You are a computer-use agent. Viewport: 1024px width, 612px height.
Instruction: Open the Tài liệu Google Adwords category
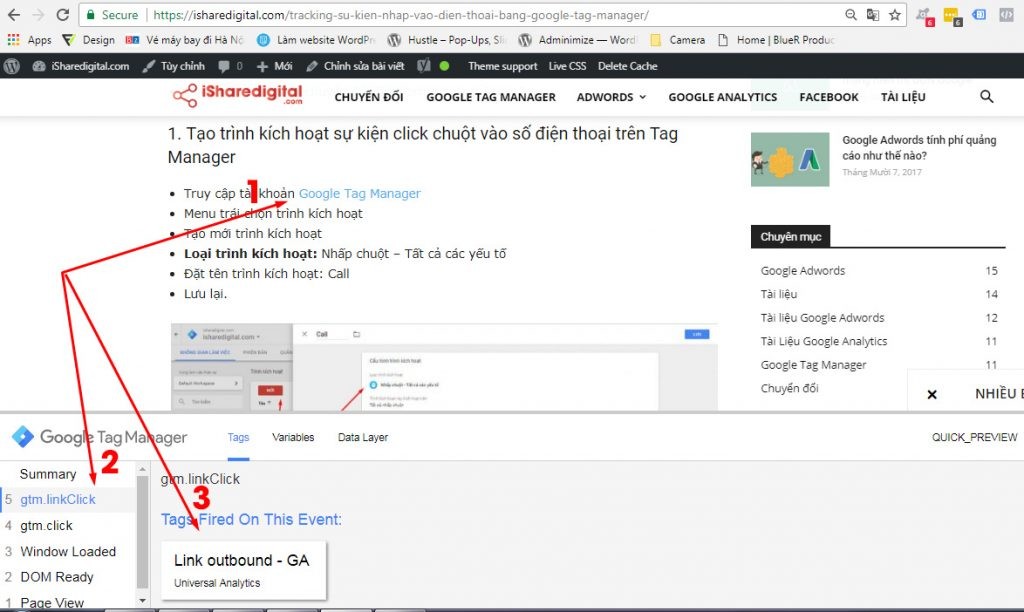822,317
